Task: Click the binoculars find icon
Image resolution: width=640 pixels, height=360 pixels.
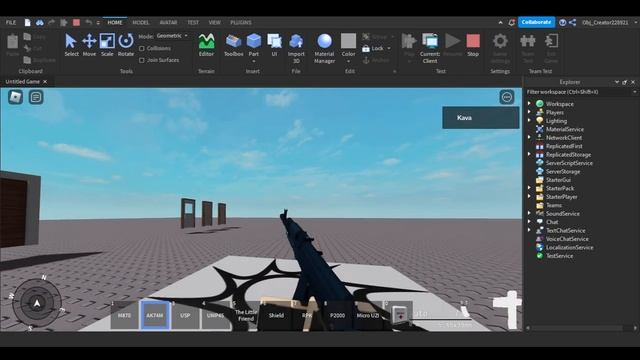Action: pos(40,22)
